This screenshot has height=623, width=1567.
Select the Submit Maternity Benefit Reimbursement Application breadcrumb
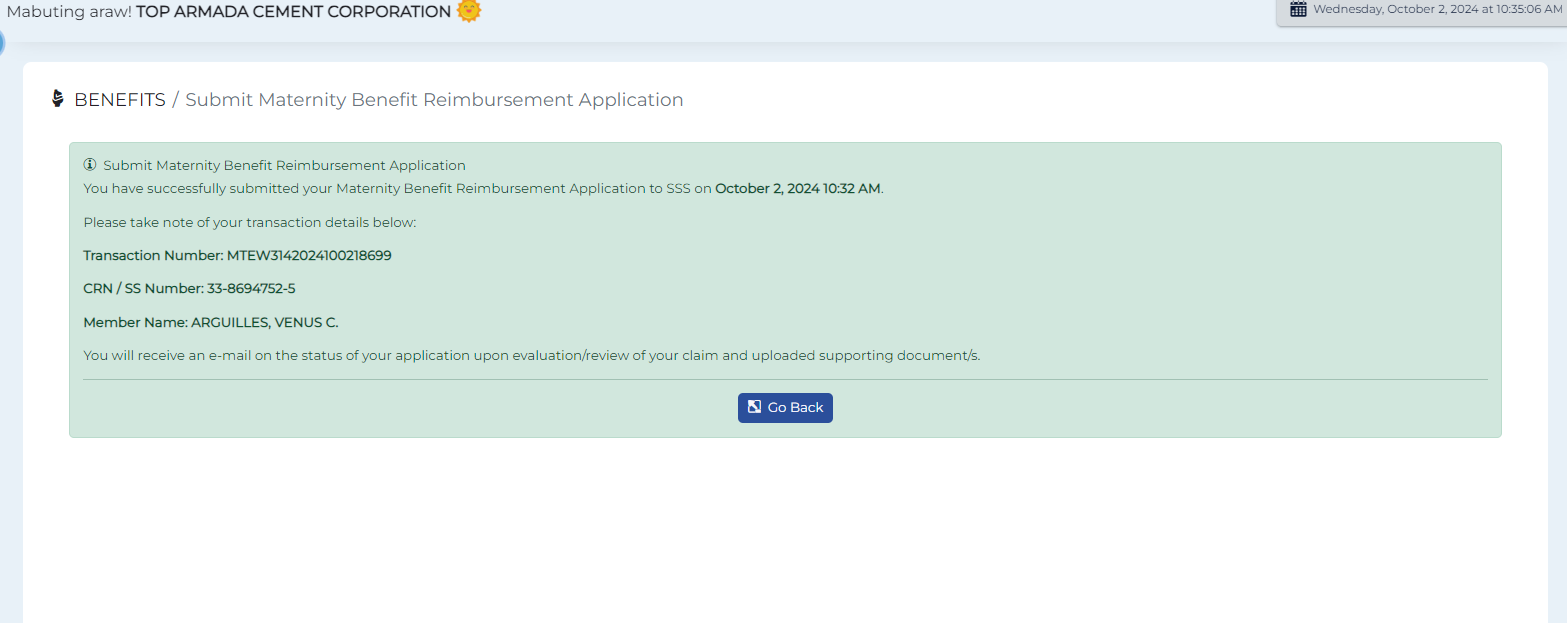pos(434,100)
